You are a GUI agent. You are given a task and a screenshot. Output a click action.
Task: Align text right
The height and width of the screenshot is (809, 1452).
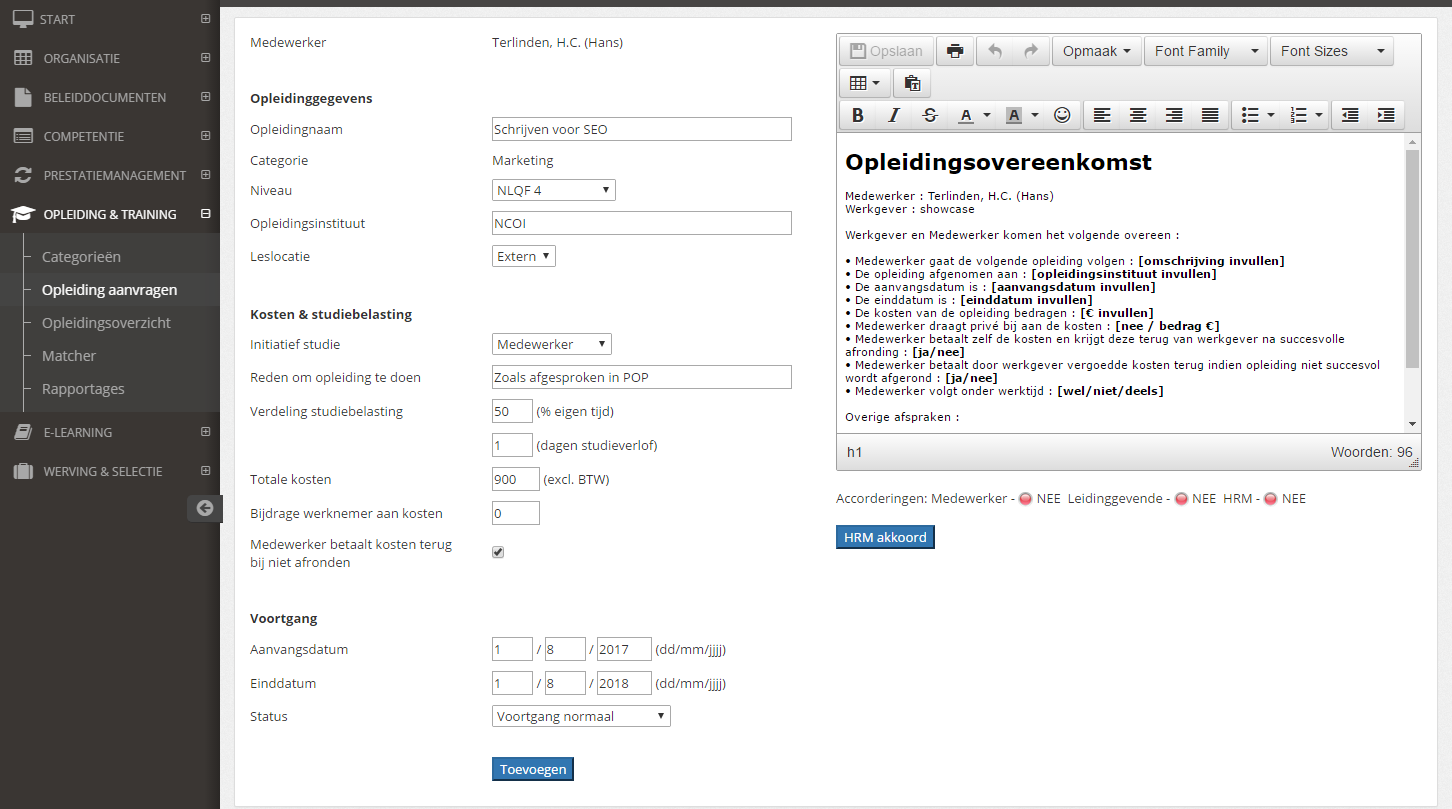[x=1174, y=115]
